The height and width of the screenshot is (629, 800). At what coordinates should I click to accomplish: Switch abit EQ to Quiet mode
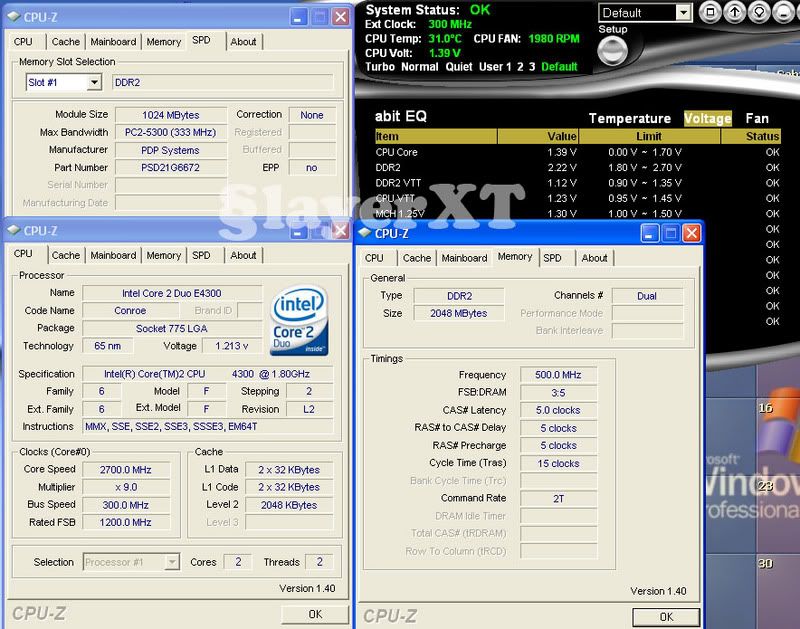[x=461, y=67]
